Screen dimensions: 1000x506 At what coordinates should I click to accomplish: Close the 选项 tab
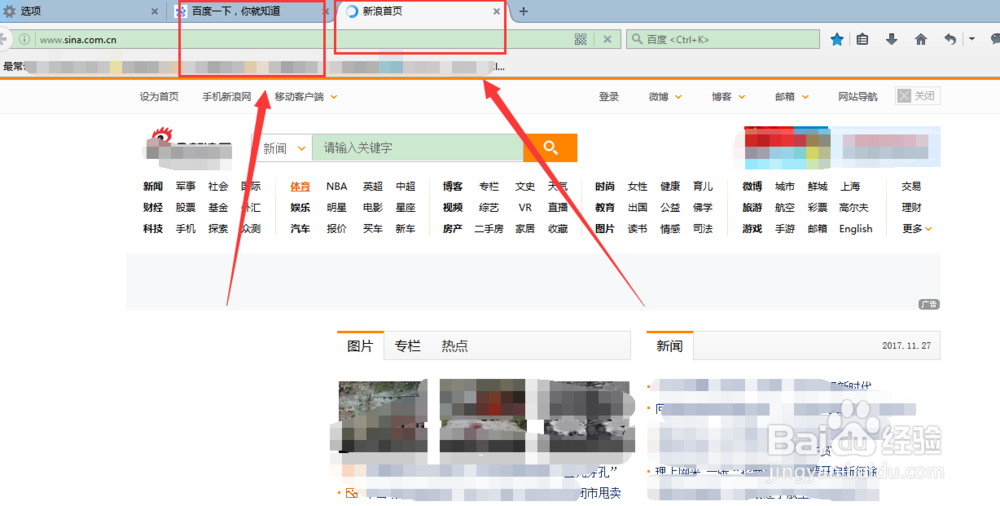click(x=154, y=11)
